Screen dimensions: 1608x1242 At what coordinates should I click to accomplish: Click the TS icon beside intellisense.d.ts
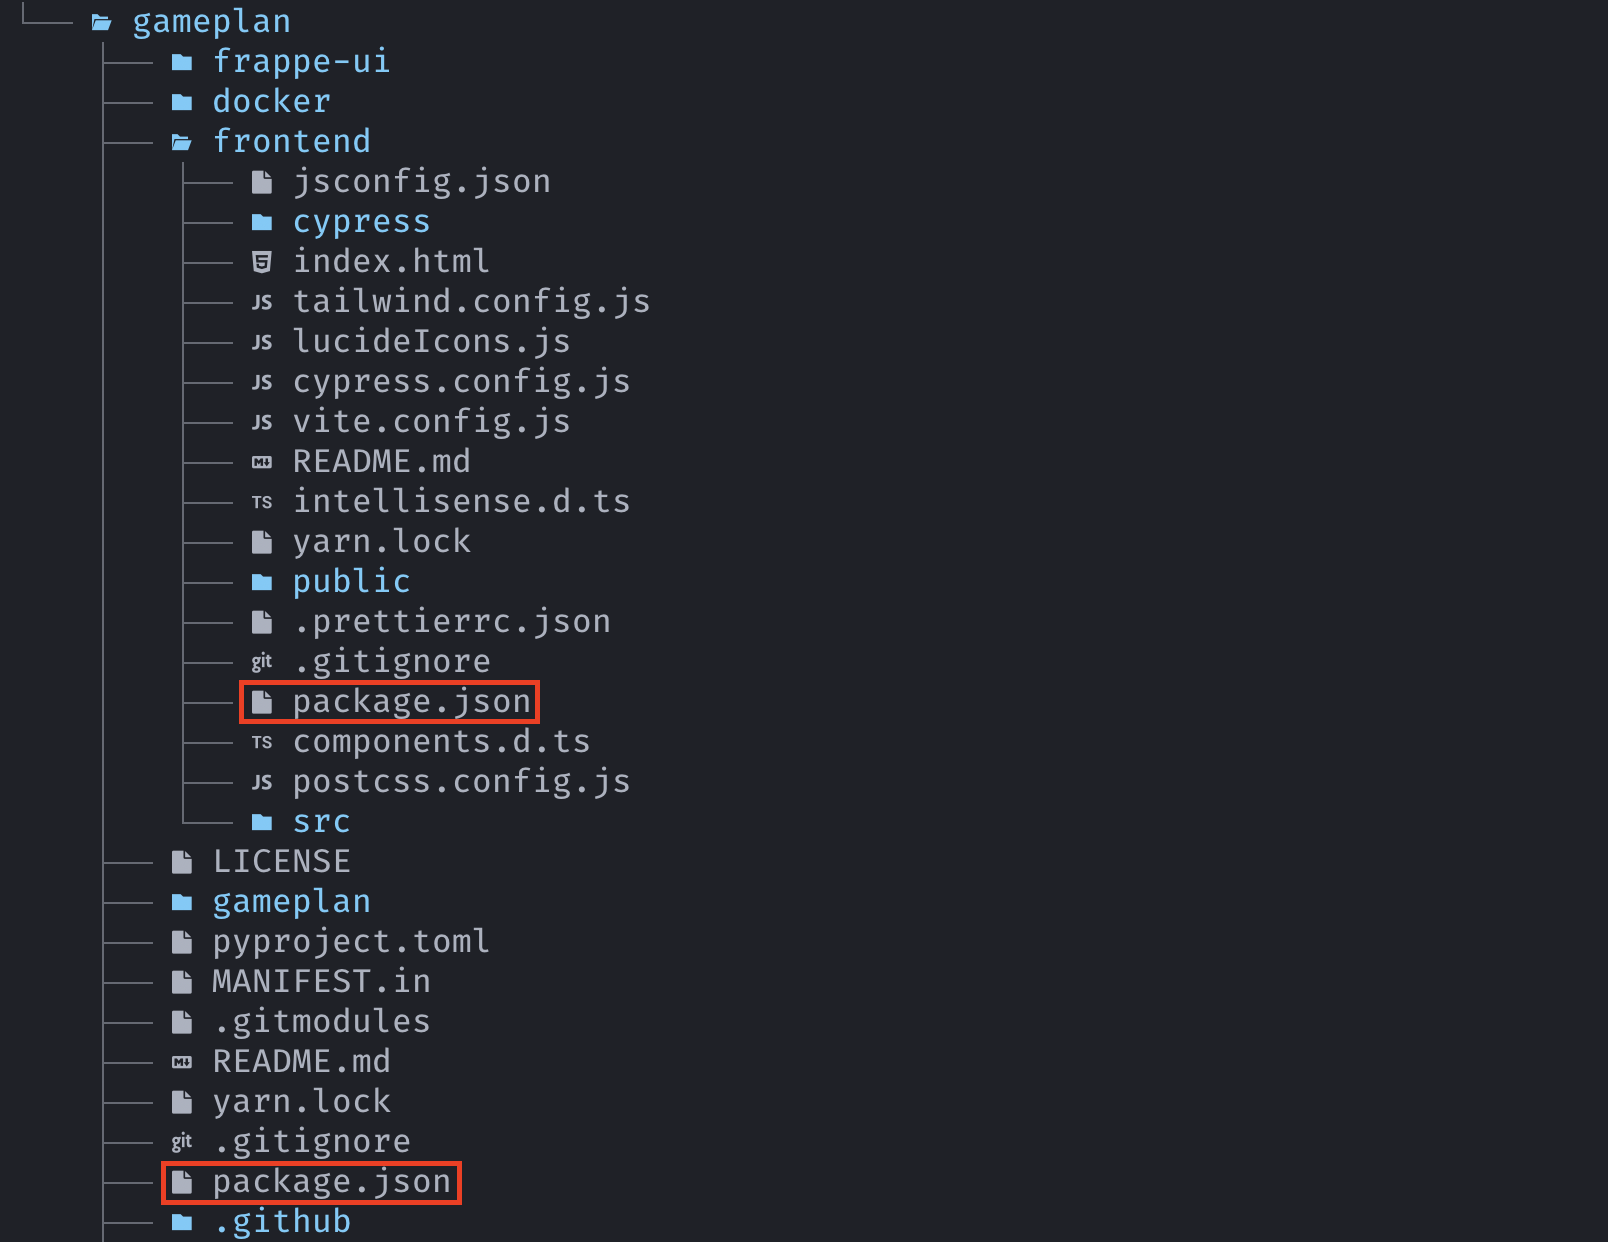tap(262, 502)
